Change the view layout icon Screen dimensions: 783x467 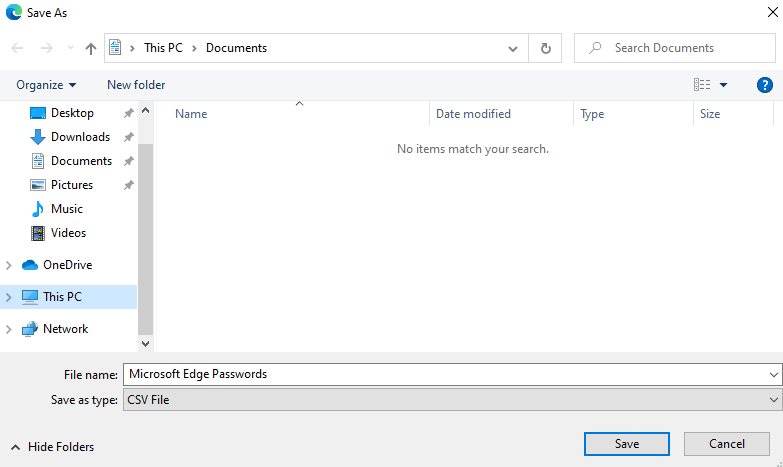[702, 85]
